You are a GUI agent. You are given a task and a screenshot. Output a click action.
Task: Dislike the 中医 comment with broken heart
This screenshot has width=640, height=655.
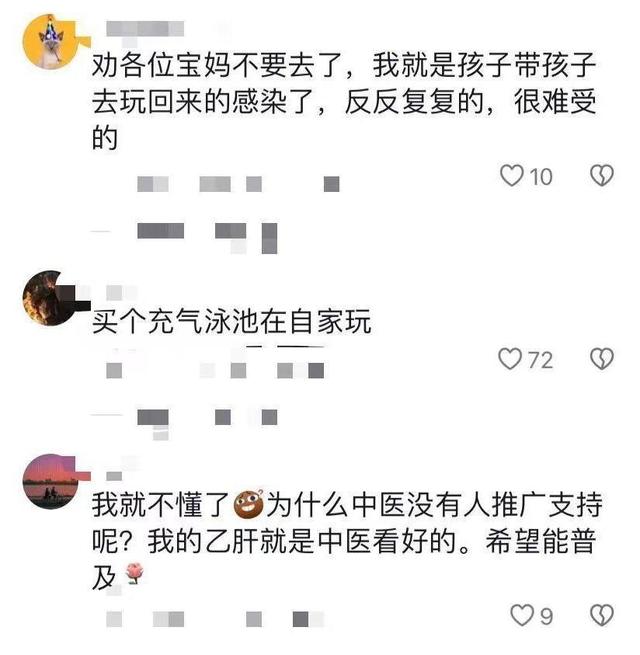[602, 615]
